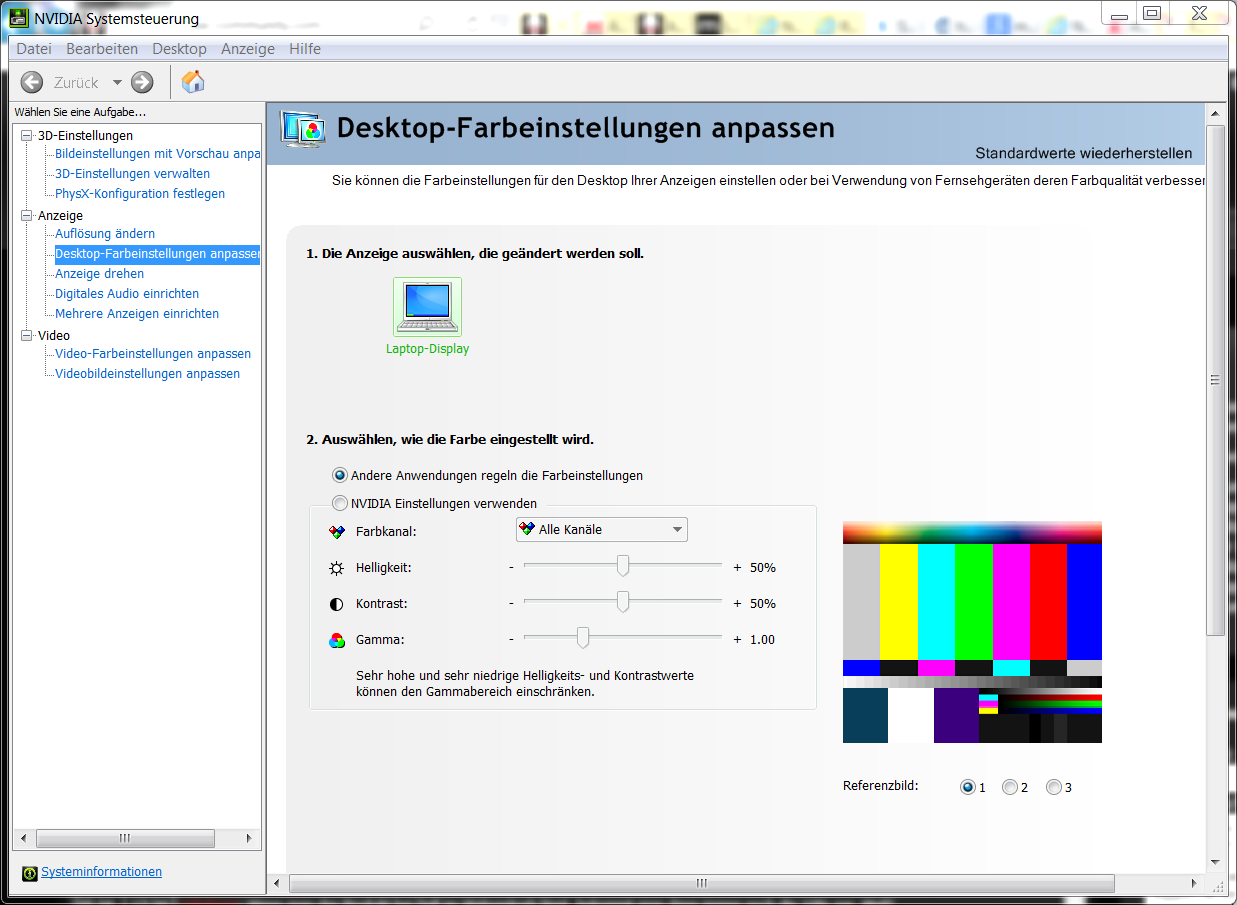Select the Laptop-Display monitor icon
Image resolution: width=1237 pixels, height=905 pixels.
(428, 307)
